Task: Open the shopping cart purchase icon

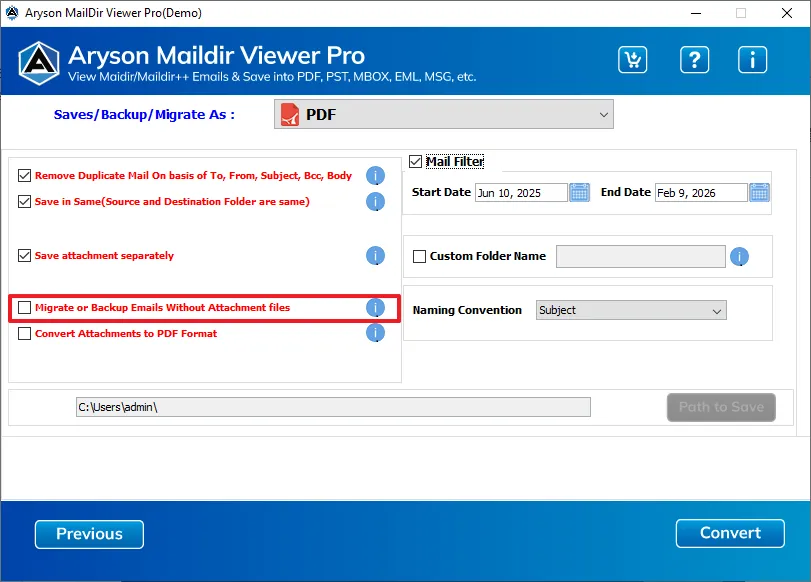Action: pos(632,60)
